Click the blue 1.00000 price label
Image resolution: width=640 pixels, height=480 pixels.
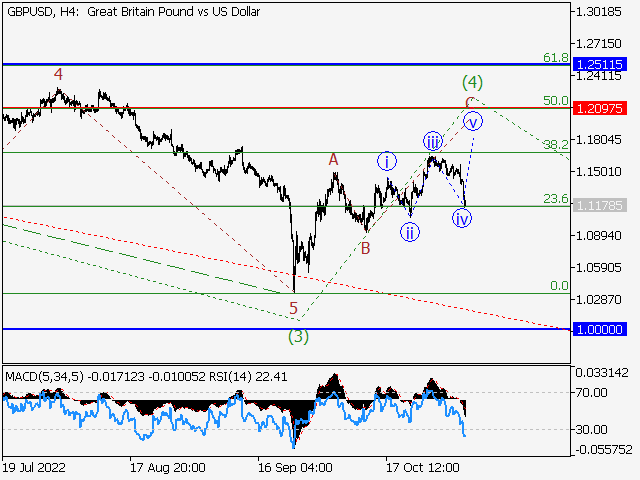point(600,329)
